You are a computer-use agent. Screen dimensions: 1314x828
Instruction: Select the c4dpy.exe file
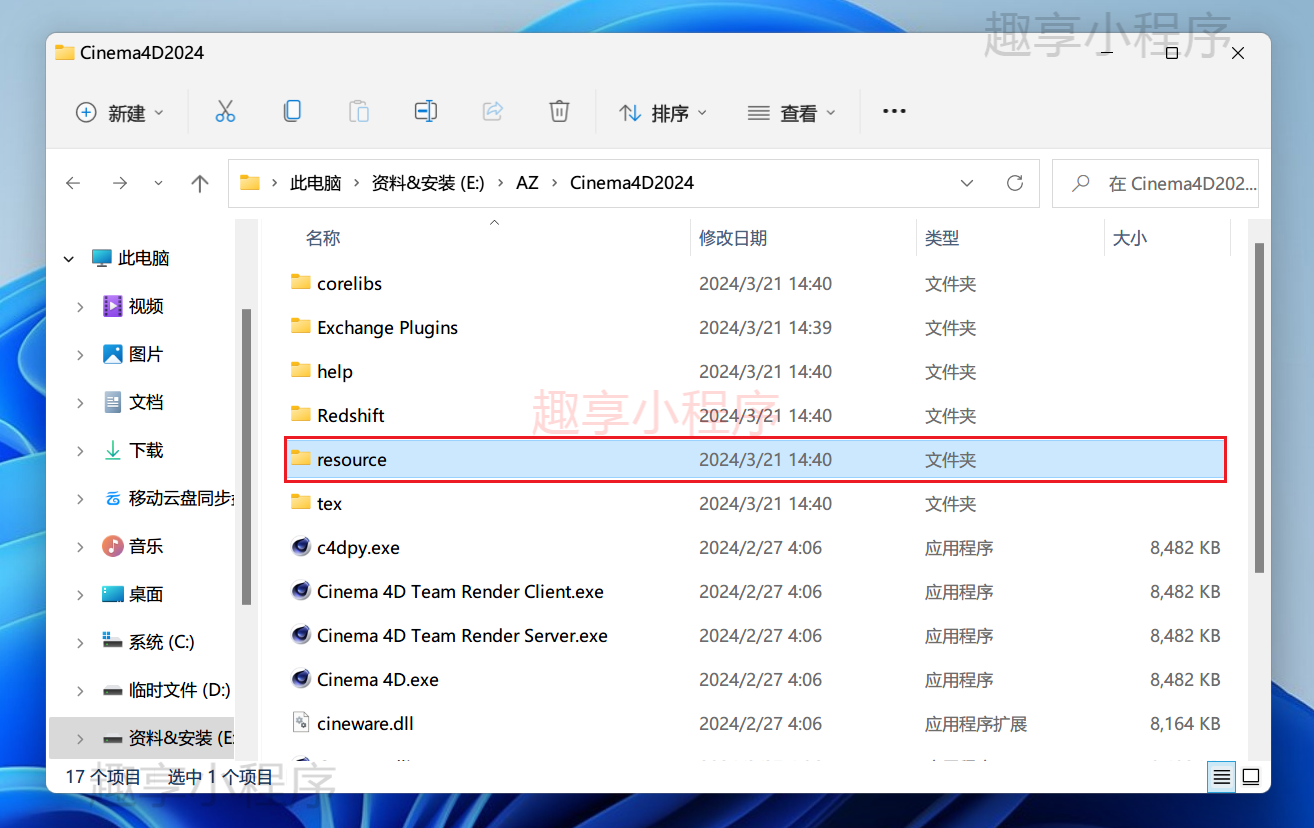(755, 547)
